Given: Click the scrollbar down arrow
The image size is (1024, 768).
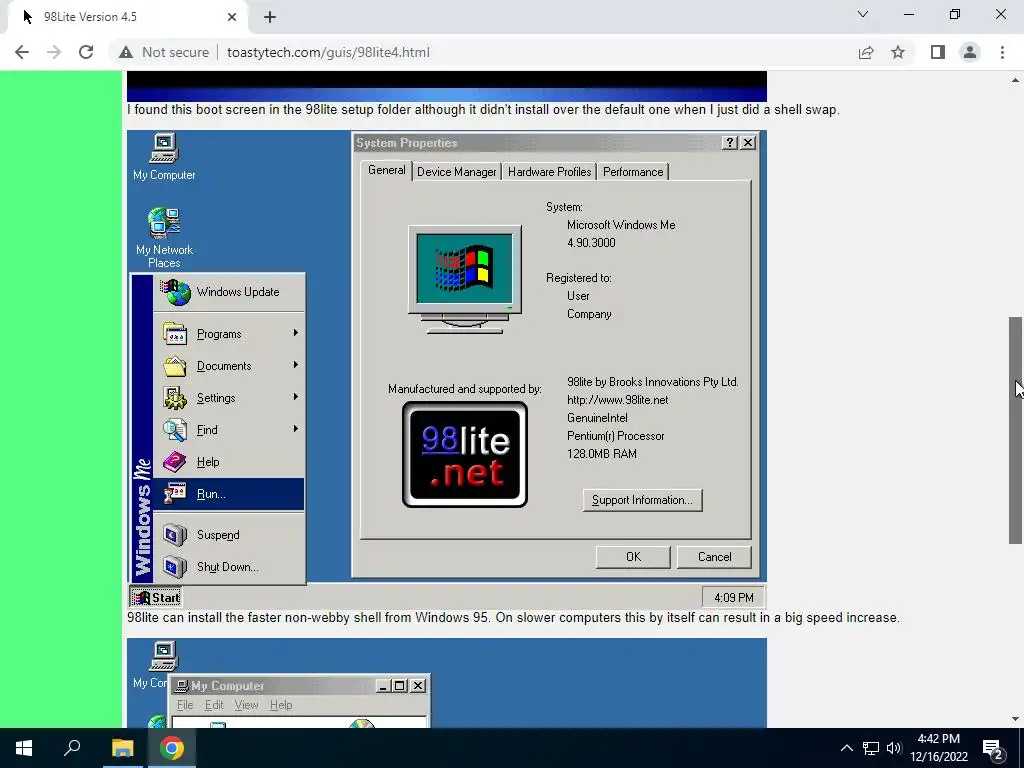Looking at the screenshot, I should pyautogui.click(x=1015, y=719).
